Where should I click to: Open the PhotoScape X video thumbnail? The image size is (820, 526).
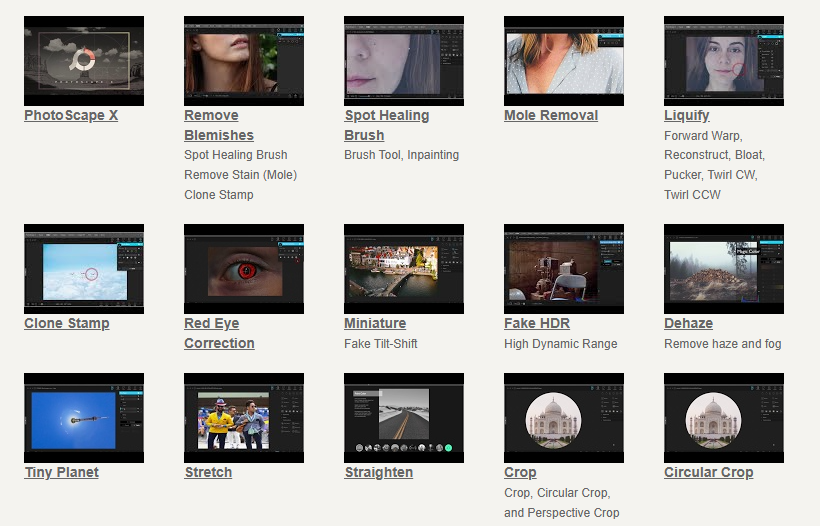click(x=84, y=61)
